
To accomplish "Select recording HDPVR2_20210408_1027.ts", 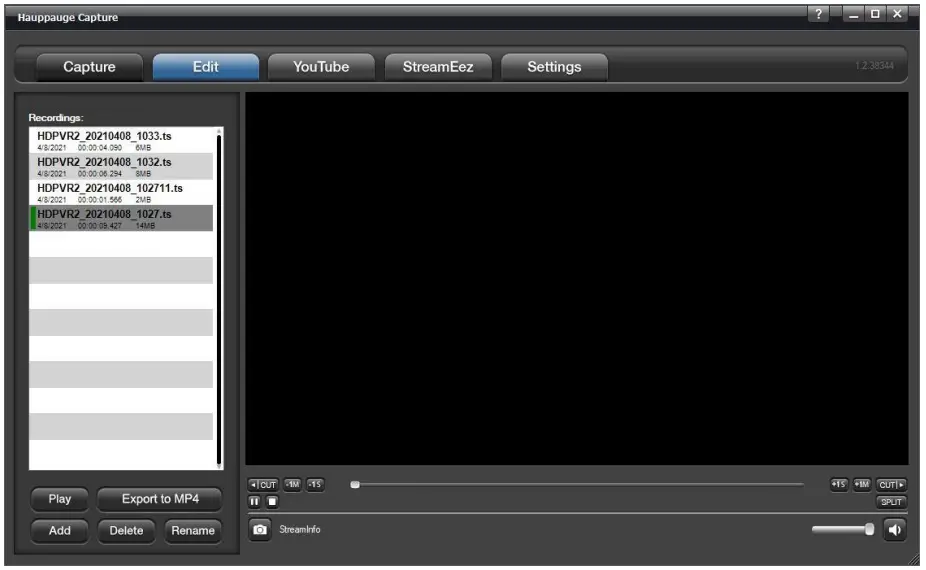I will [121, 219].
